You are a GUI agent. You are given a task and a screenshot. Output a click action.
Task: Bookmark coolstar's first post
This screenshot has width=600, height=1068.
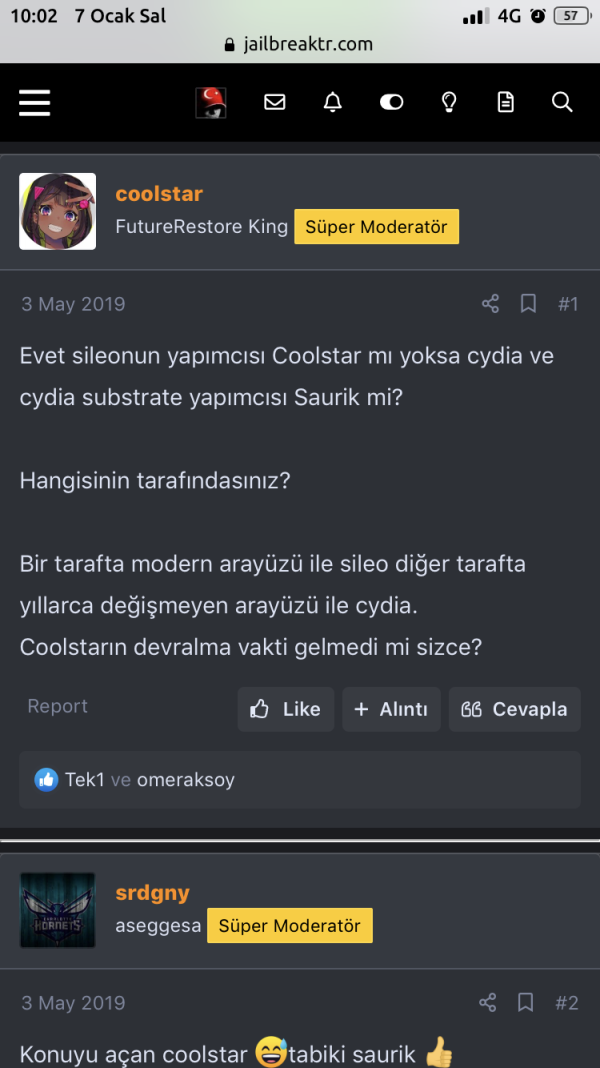click(x=528, y=303)
